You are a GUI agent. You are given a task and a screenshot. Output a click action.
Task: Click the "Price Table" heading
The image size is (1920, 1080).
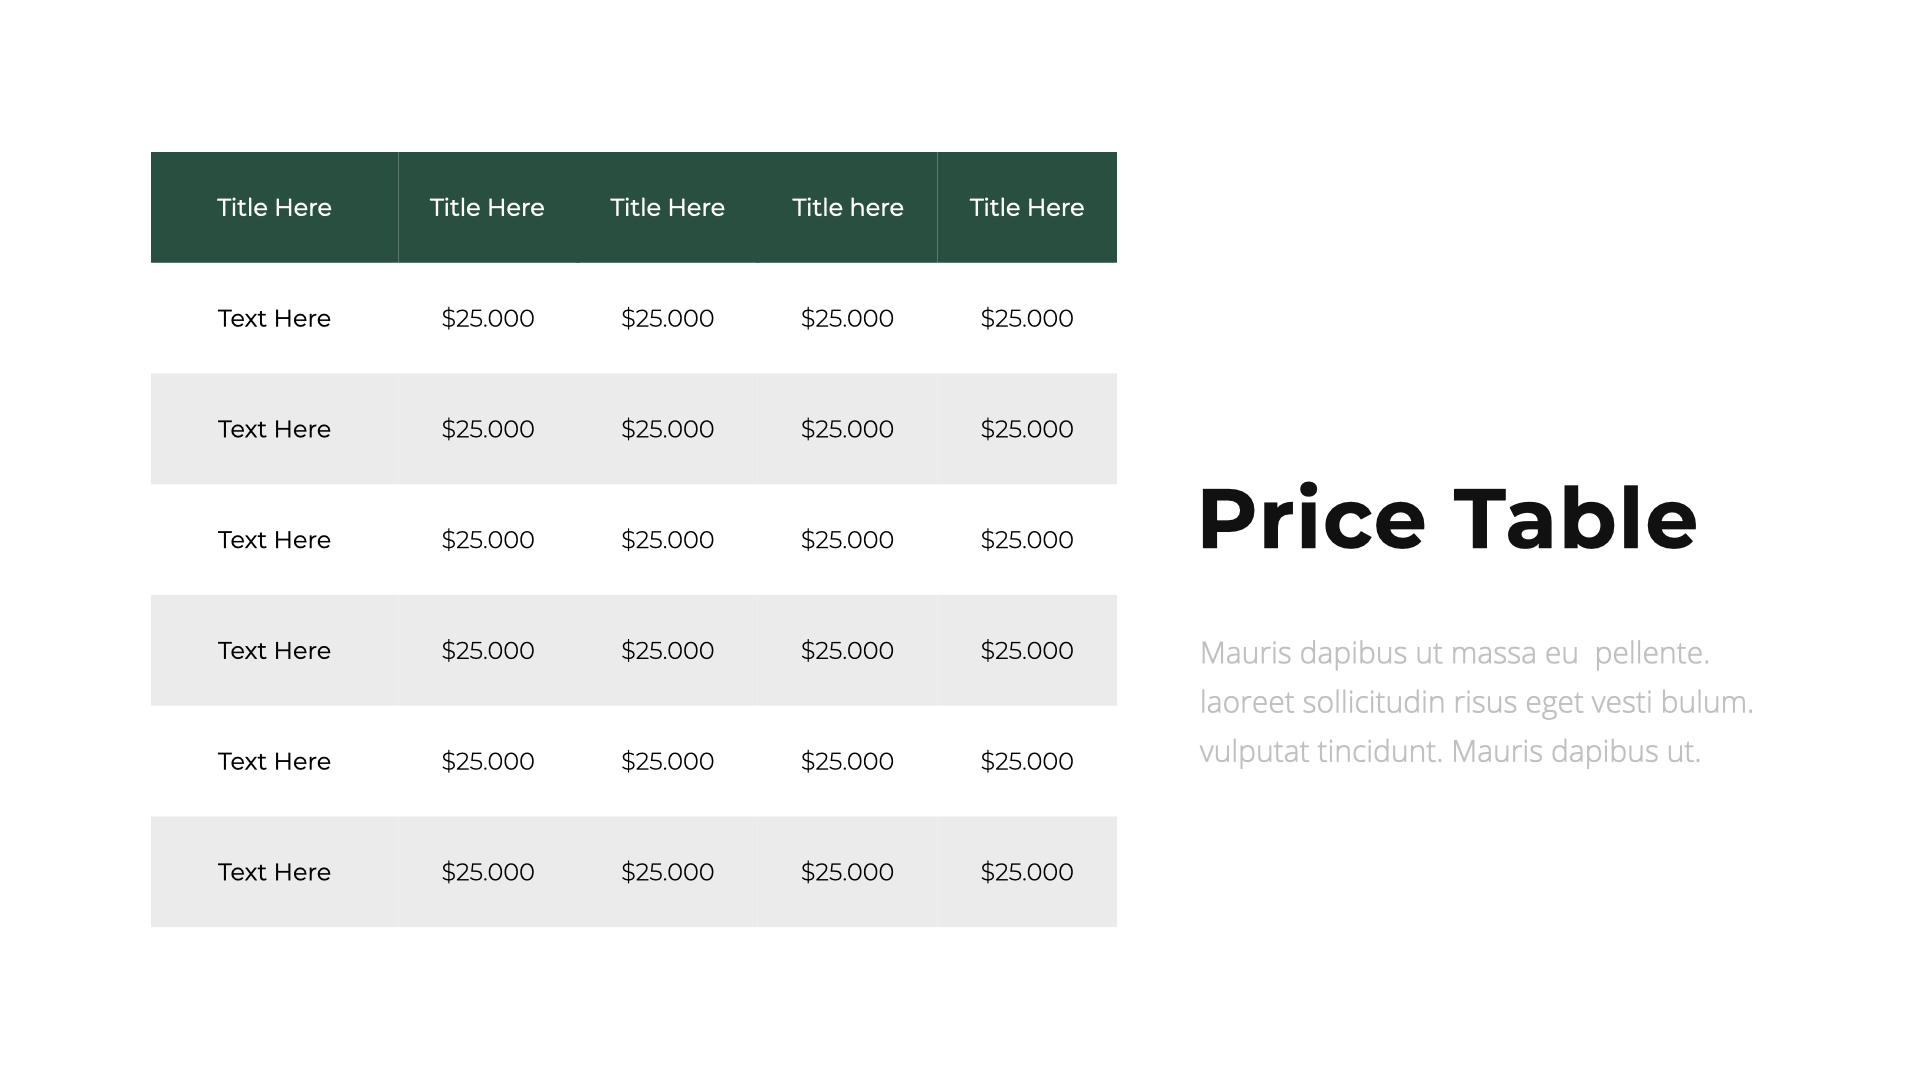click(x=1447, y=519)
